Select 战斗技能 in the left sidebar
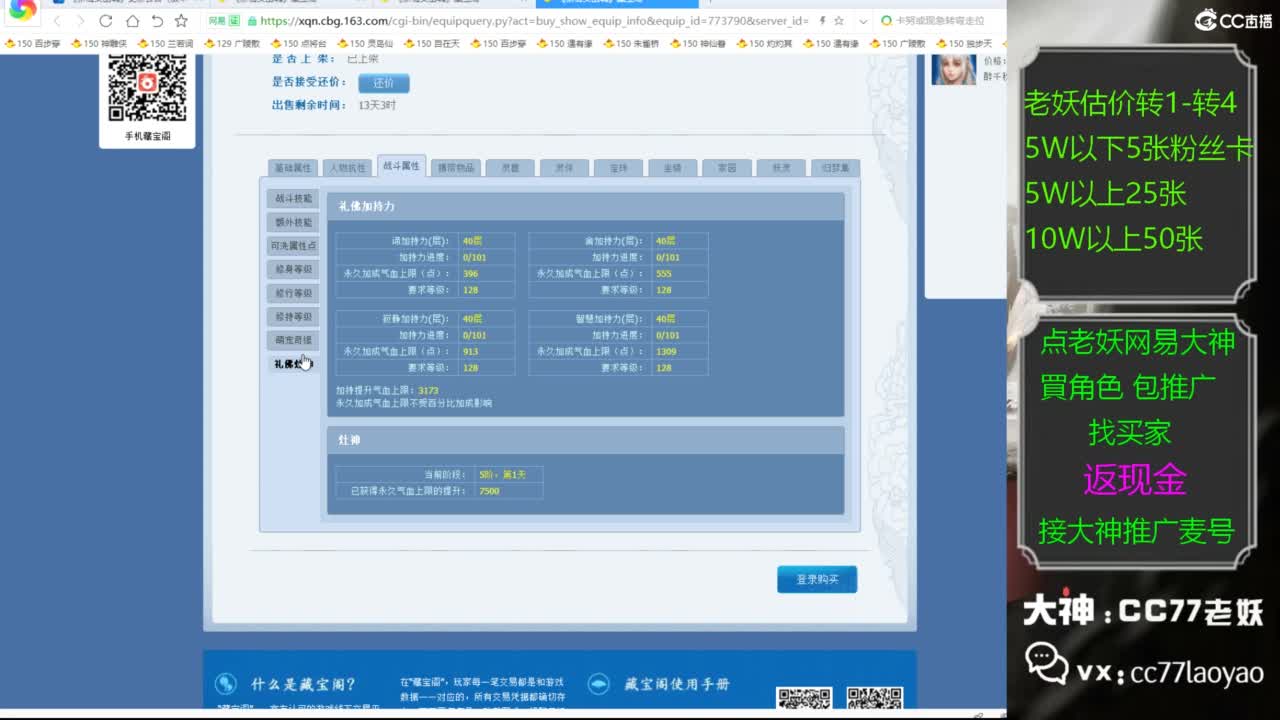Viewport: 1280px width, 720px height. point(292,198)
